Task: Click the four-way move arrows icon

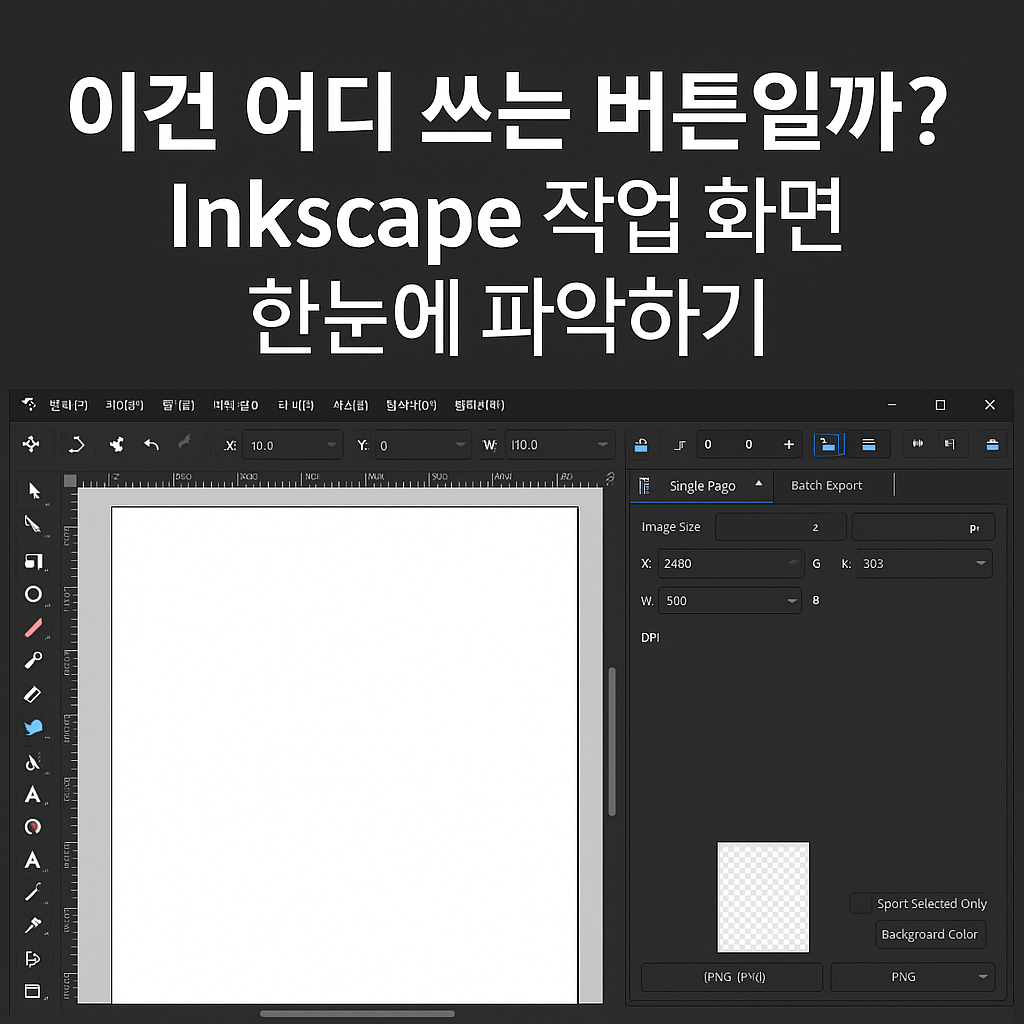Action: coord(31,445)
